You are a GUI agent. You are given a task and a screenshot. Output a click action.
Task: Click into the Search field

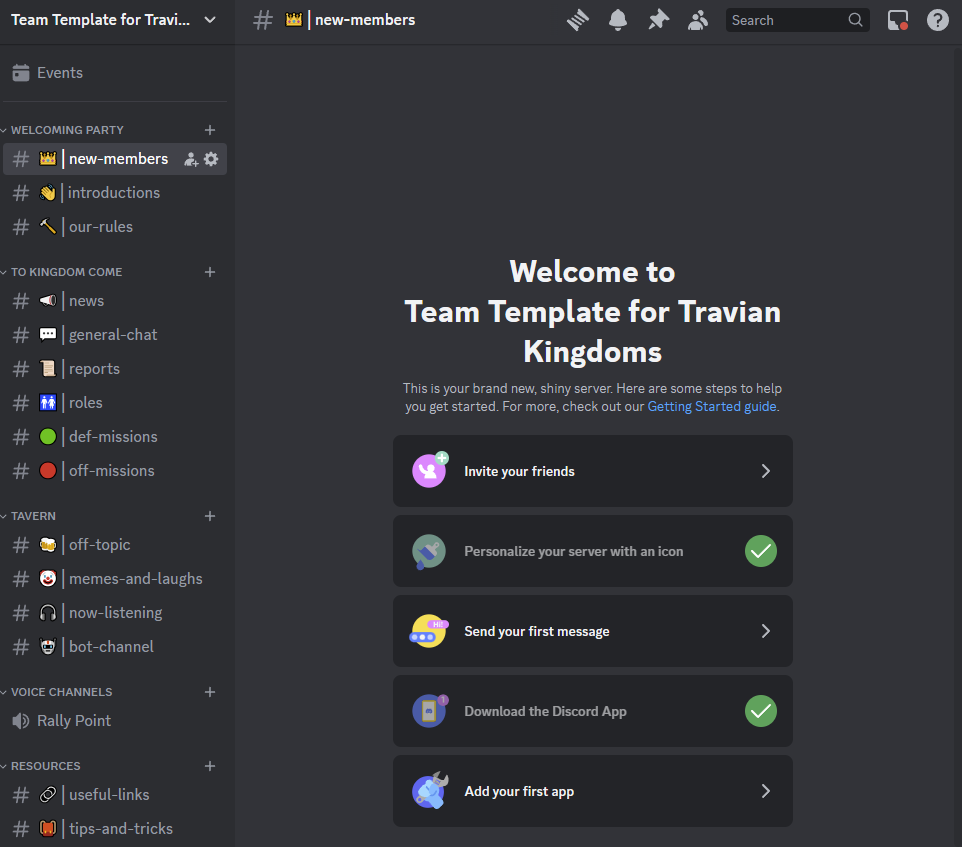(787, 20)
